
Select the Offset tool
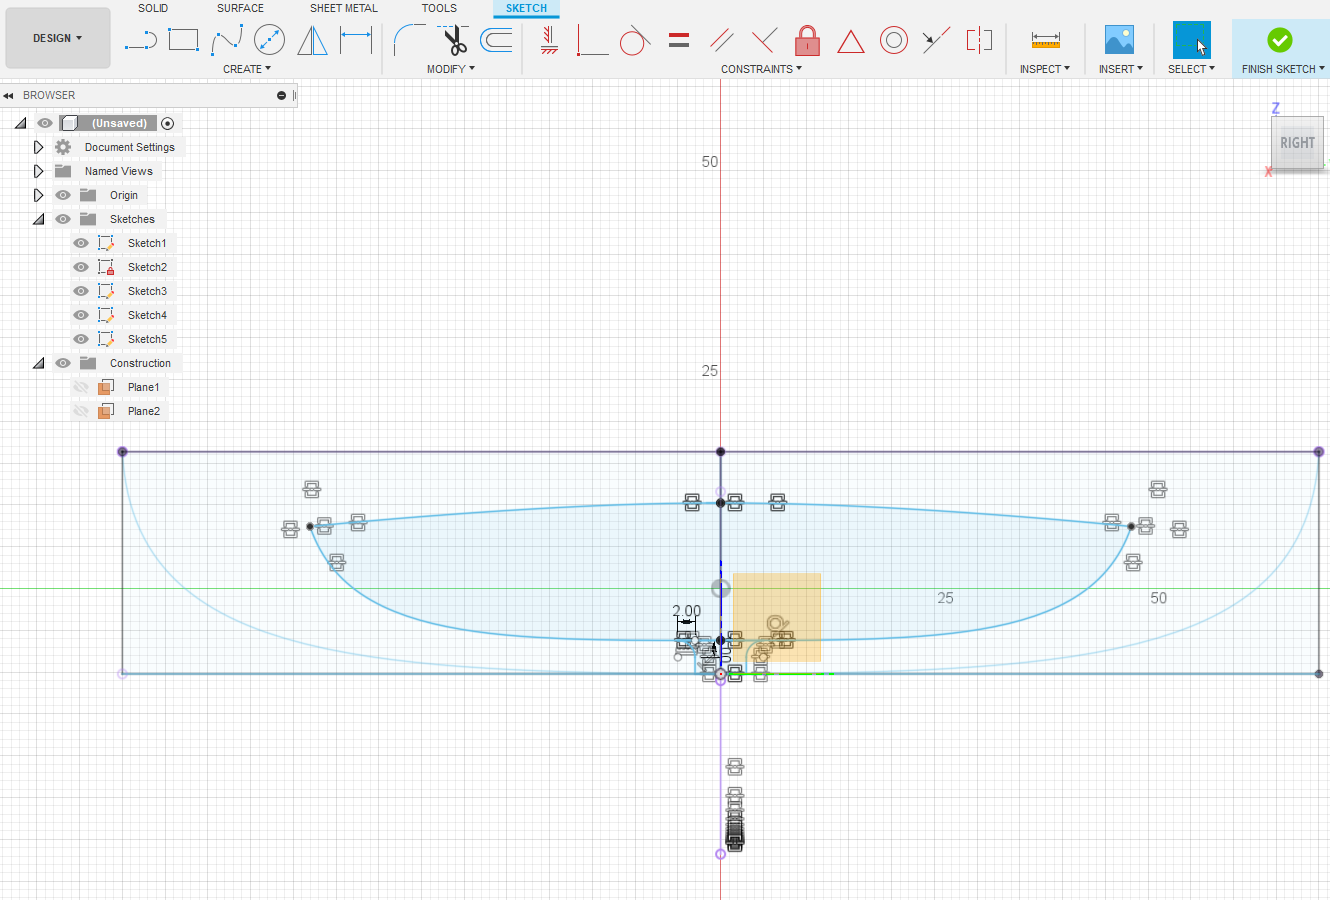(x=496, y=40)
